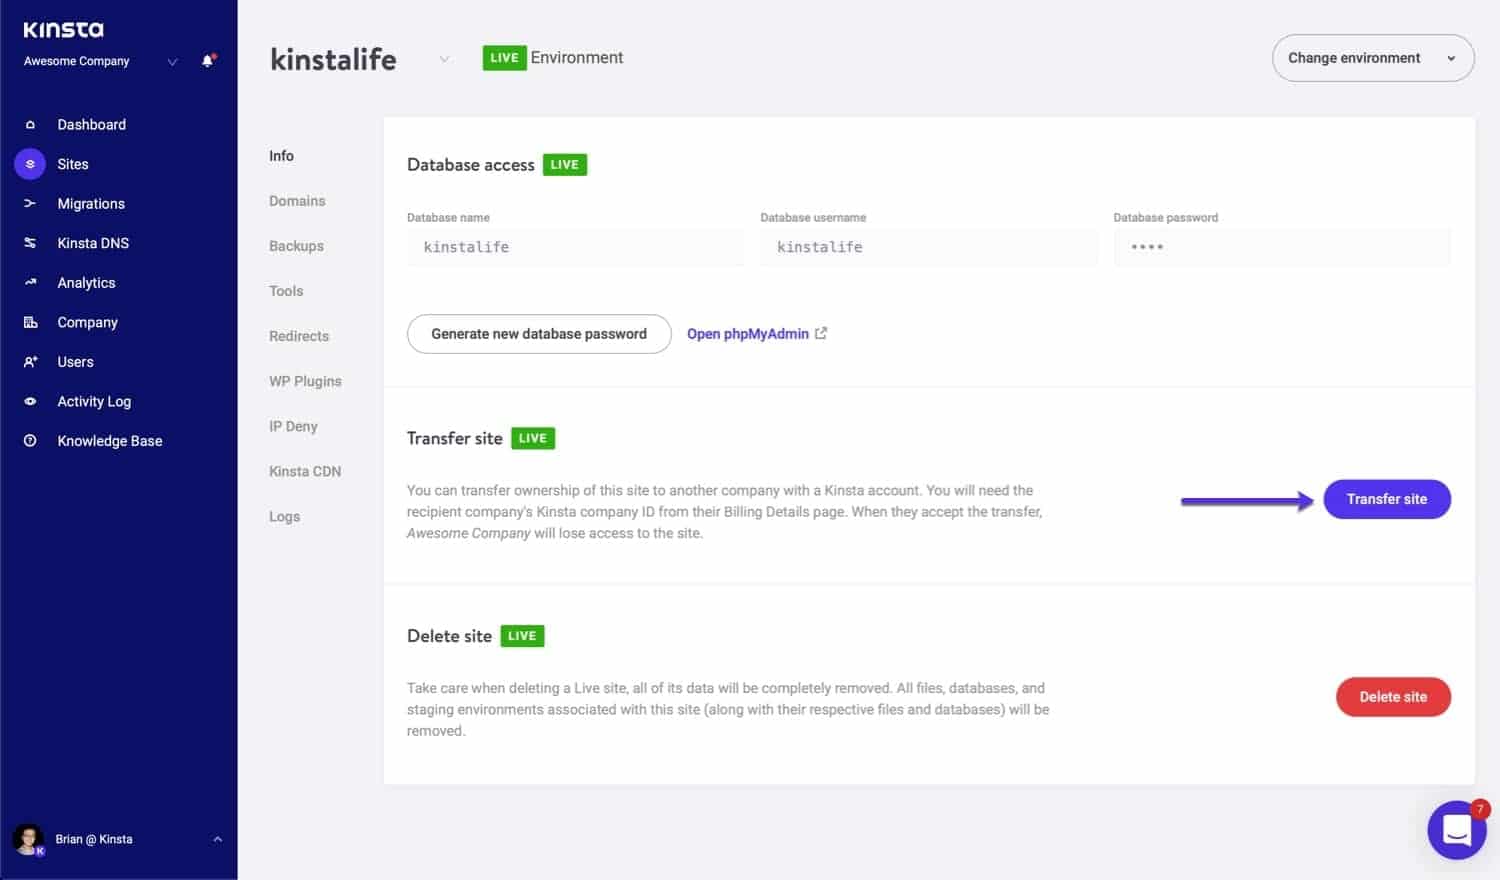Image resolution: width=1500 pixels, height=880 pixels.
Task: Click LIVE badge next to Database access
Action: pyautogui.click(x=565, y=165)
